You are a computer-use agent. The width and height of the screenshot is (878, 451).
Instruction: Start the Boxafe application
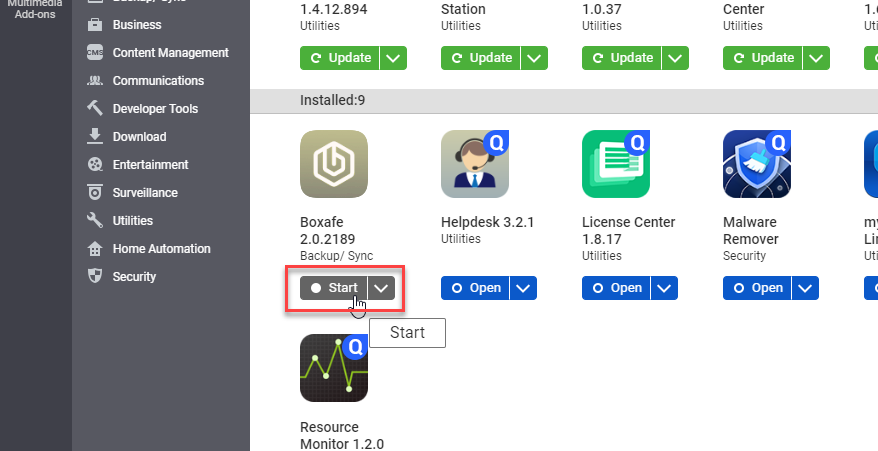point(334,288)
